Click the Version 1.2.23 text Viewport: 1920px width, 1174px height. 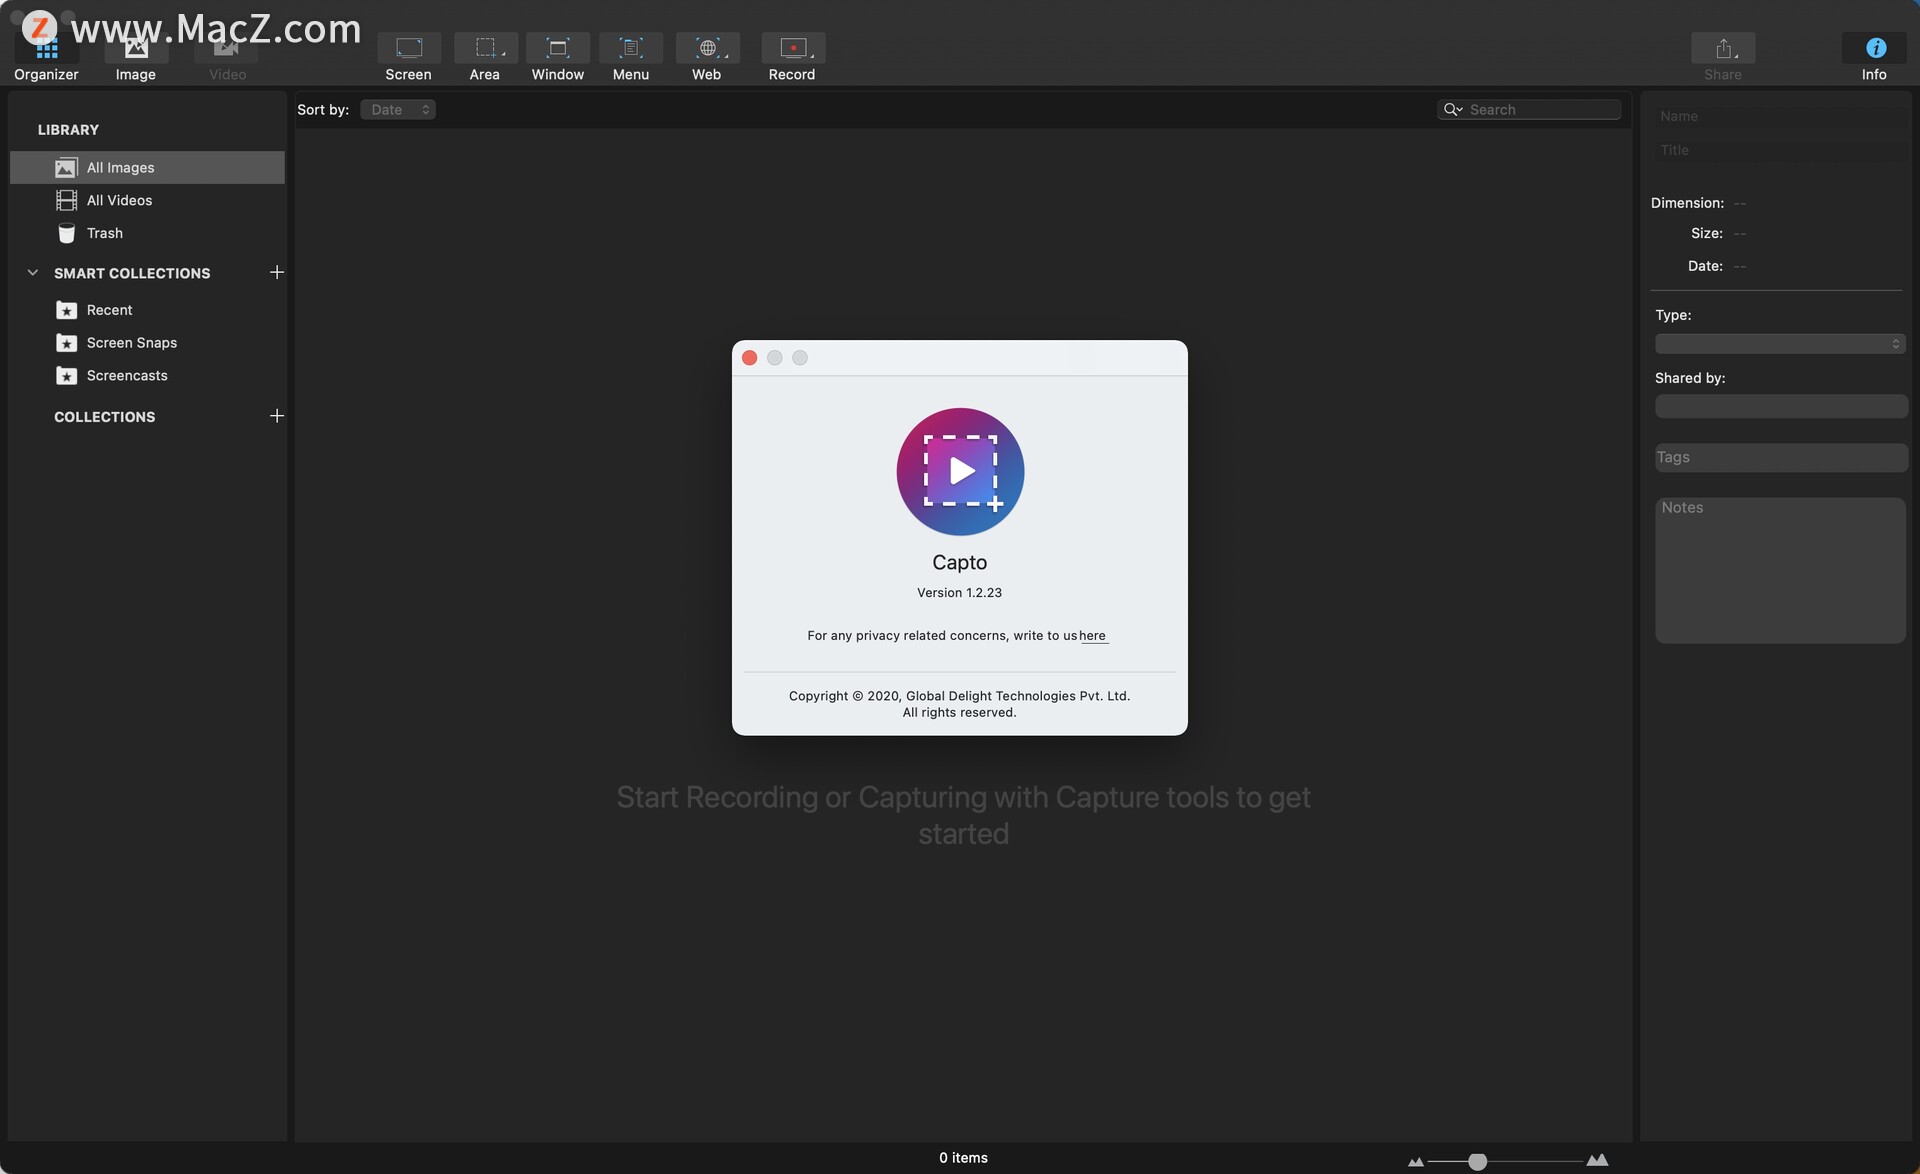pyautogui.click(x=959, y=593)
